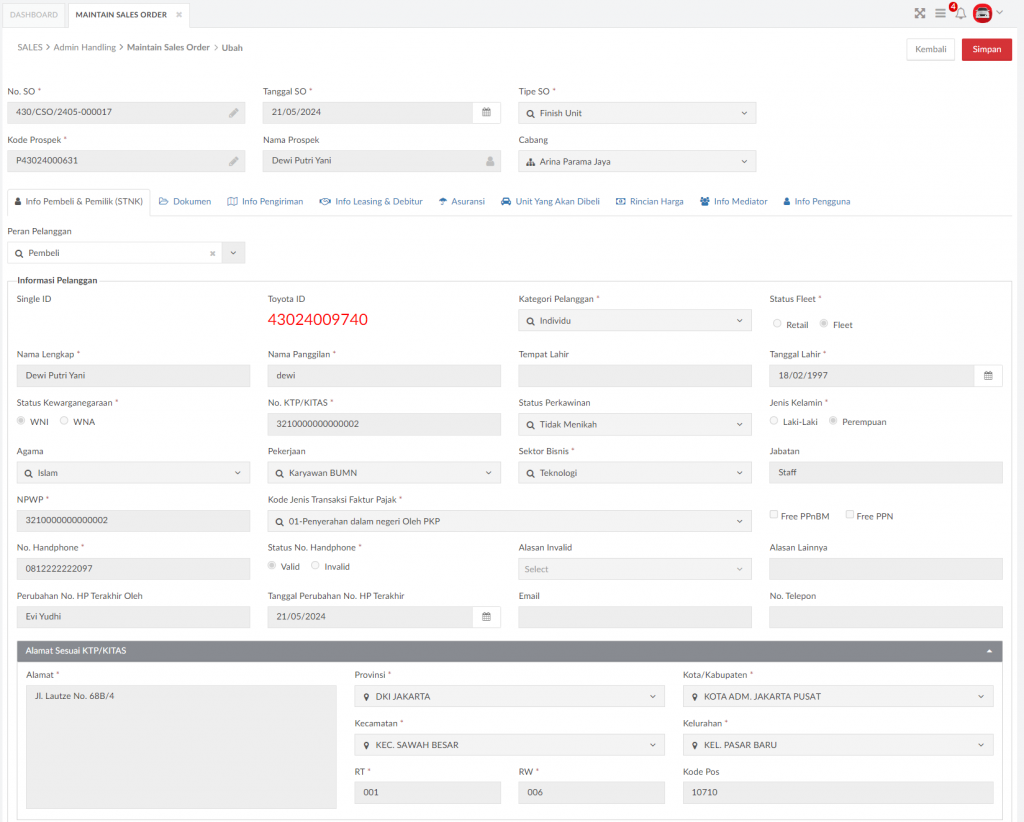The width and height of the screenshot is (1024, 822).
Task: Enable the Free PPN checkbox
Action: (x=850, y=514)
